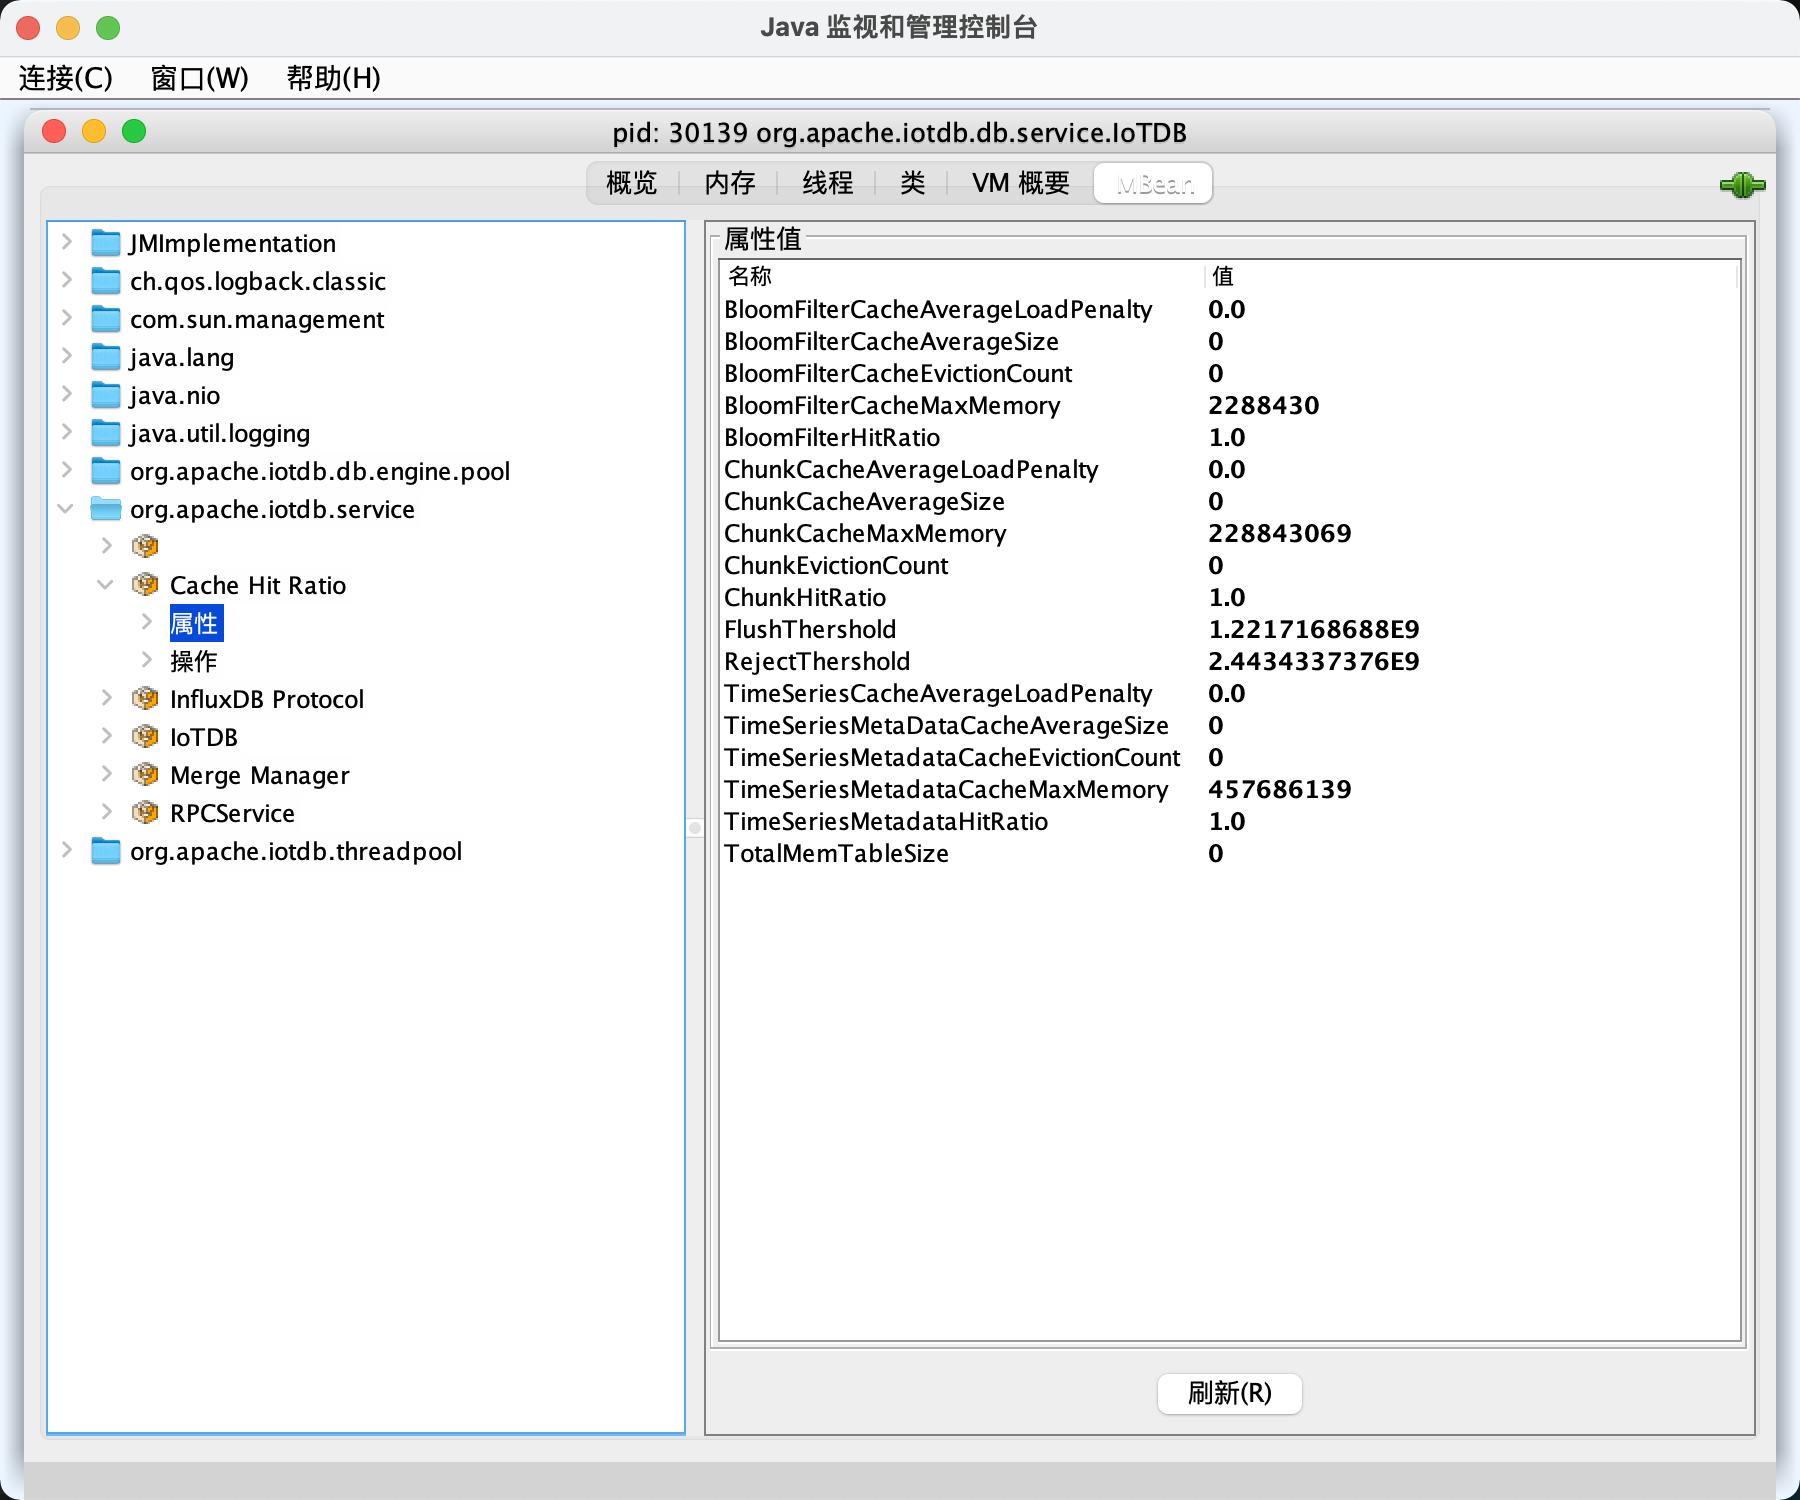Select the JMImplementation folder icon
The width and height of the screenshot is (1800, 1500).
point(105,242)
